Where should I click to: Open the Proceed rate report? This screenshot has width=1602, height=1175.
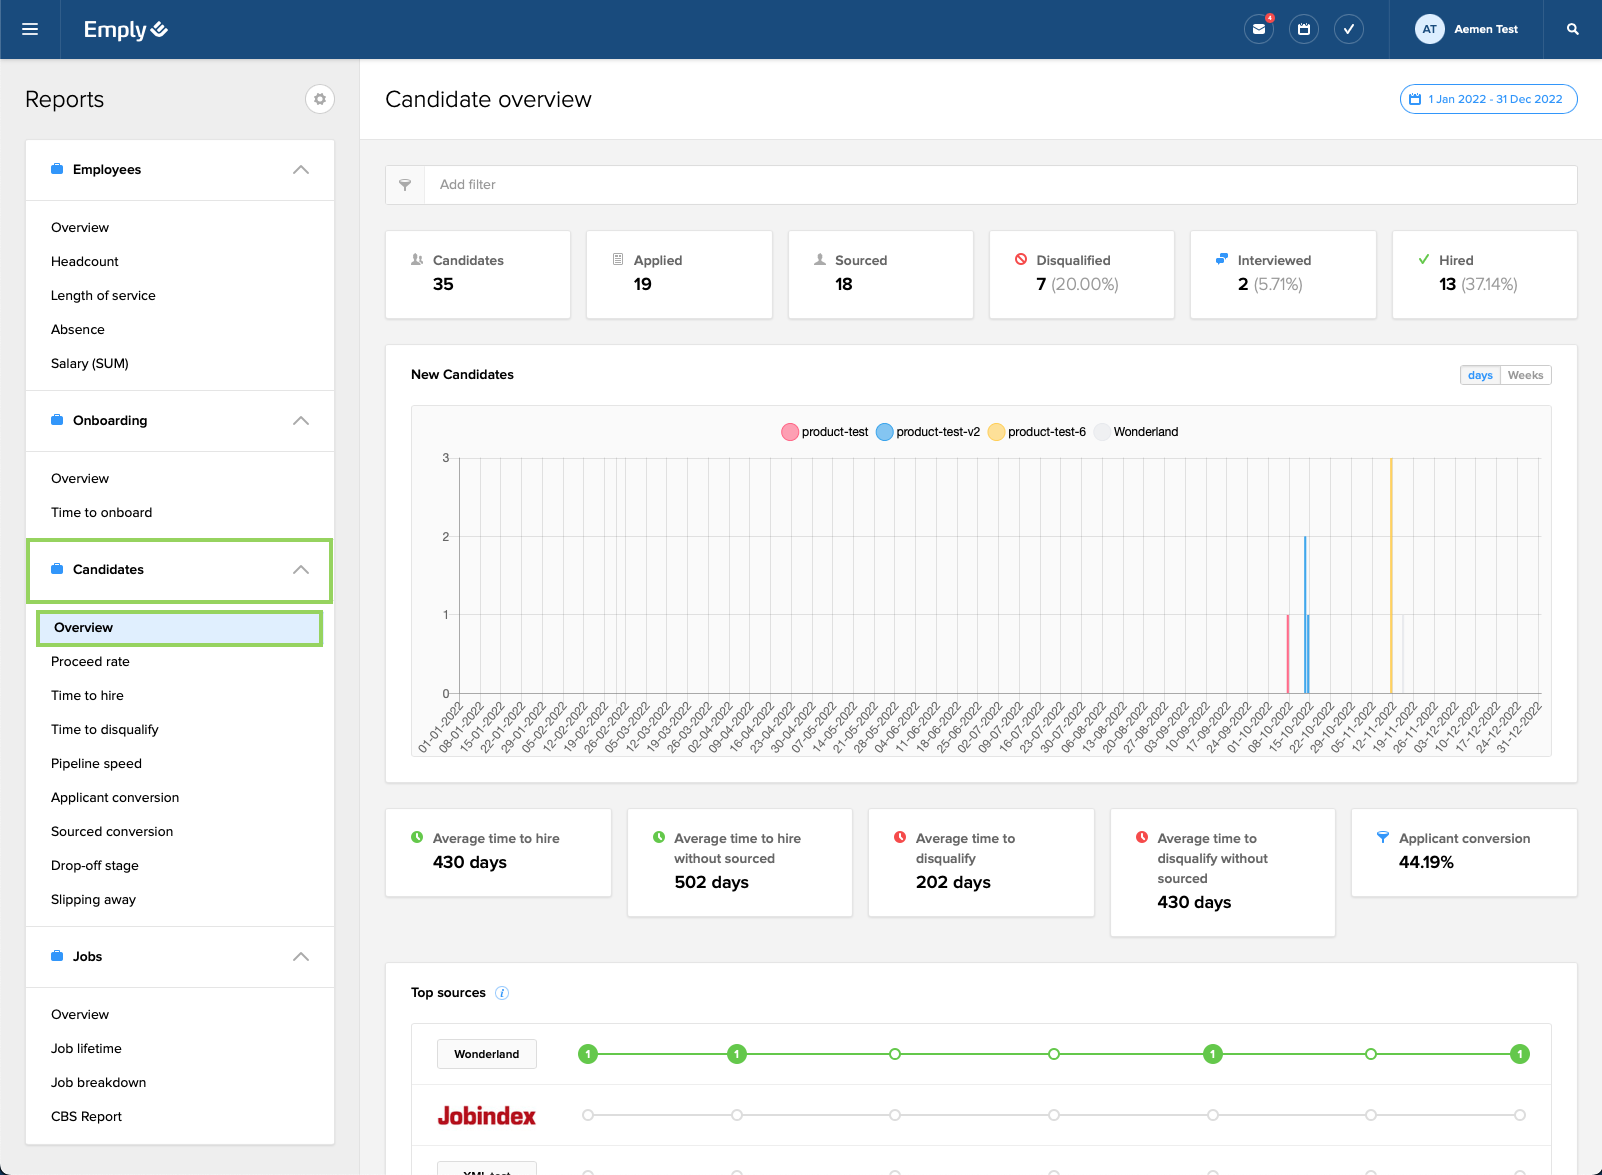90,662
